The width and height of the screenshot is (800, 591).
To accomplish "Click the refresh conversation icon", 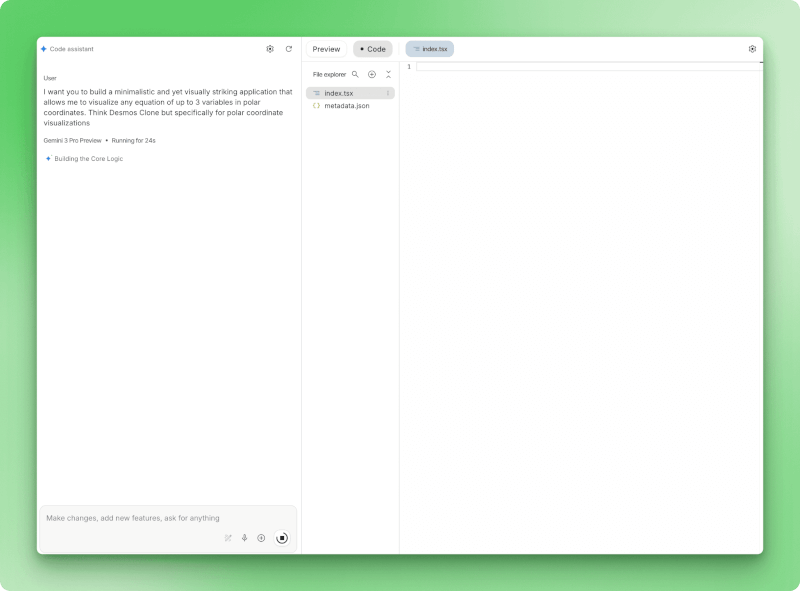I will (x=289, y=49).
